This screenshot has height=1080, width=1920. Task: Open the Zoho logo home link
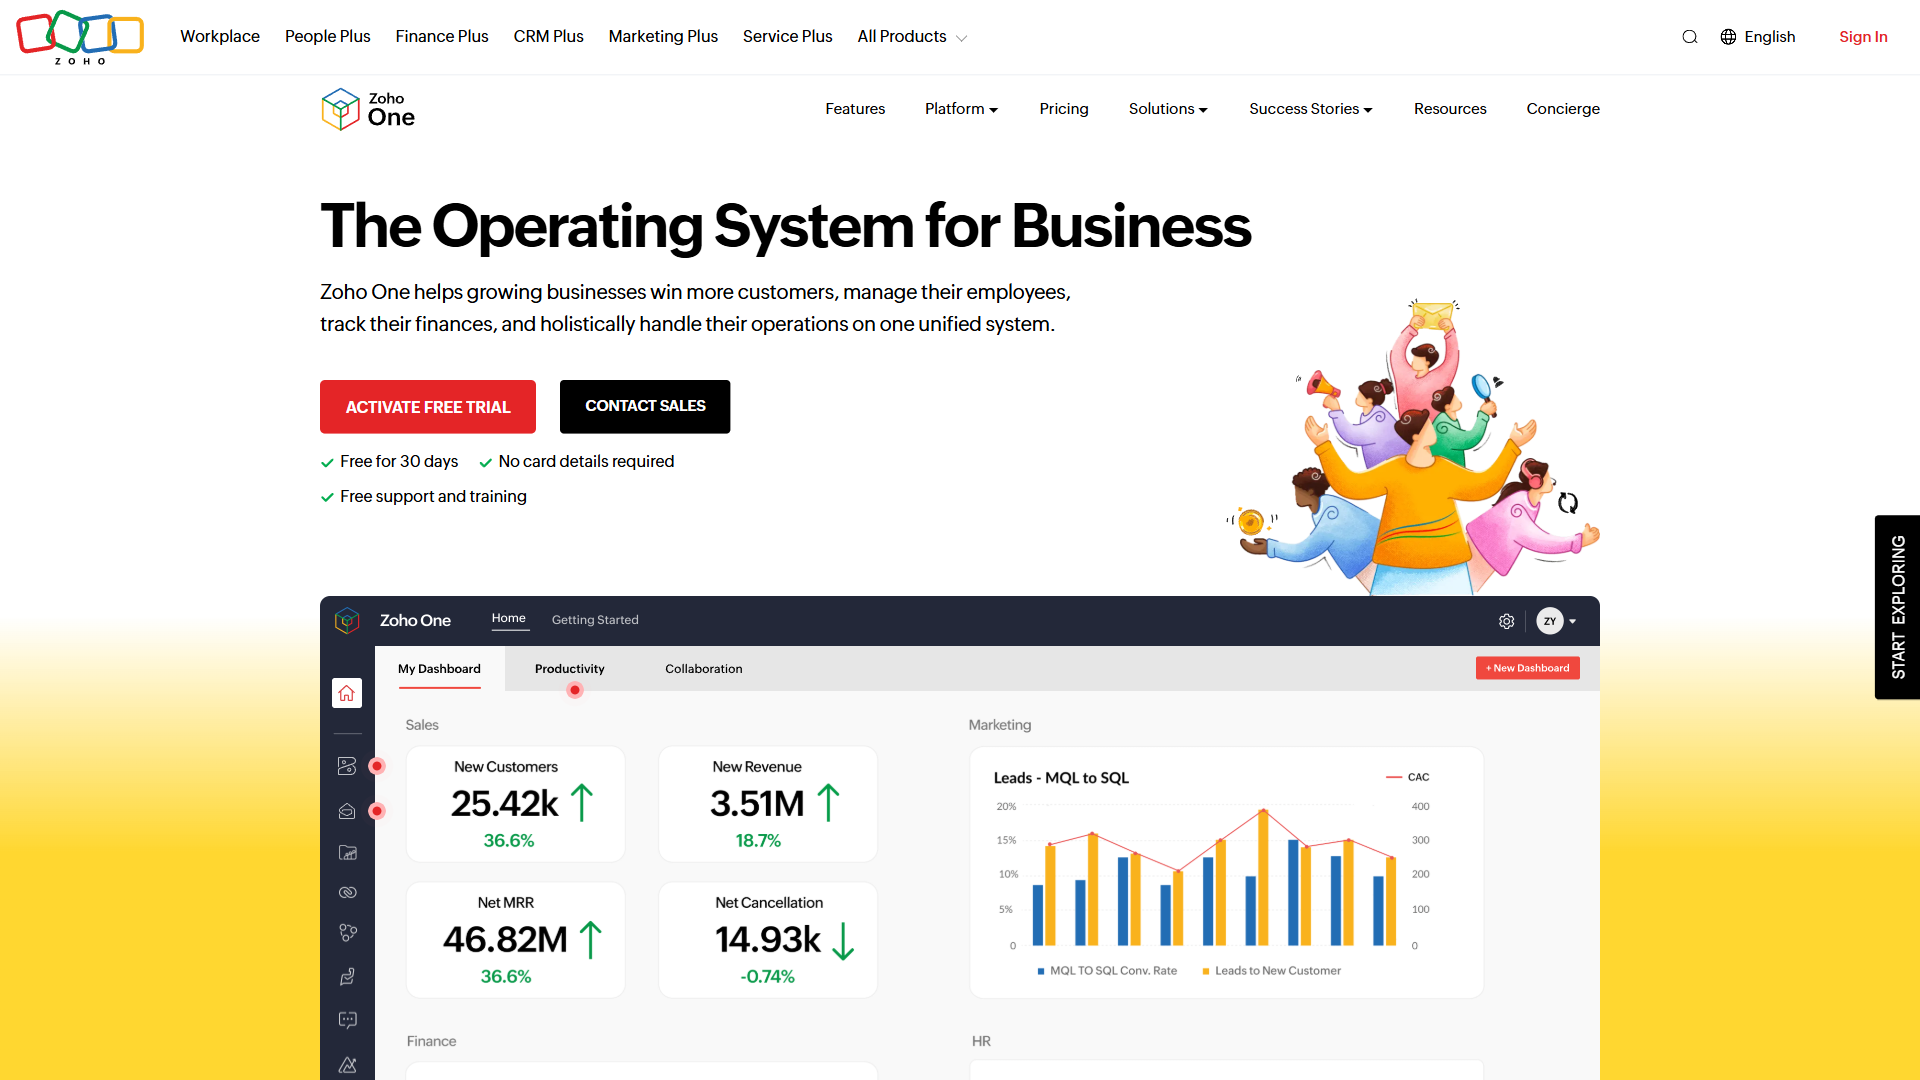coord(80,37)
